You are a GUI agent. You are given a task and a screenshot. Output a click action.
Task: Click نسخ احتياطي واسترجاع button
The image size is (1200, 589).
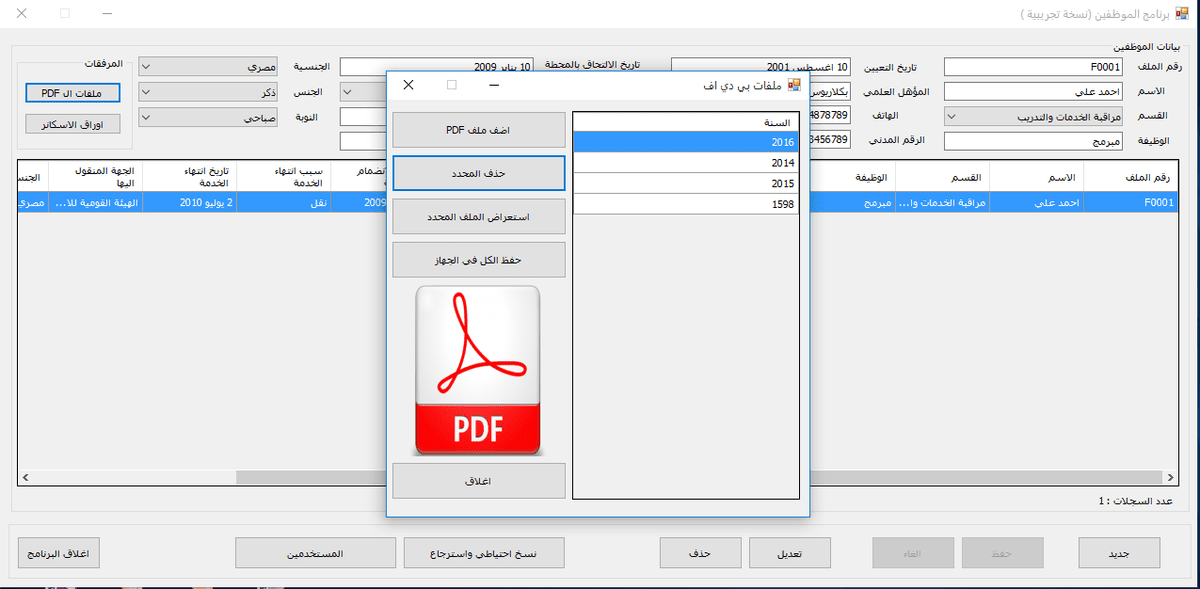pyautogui.click(x=484, y=553)
